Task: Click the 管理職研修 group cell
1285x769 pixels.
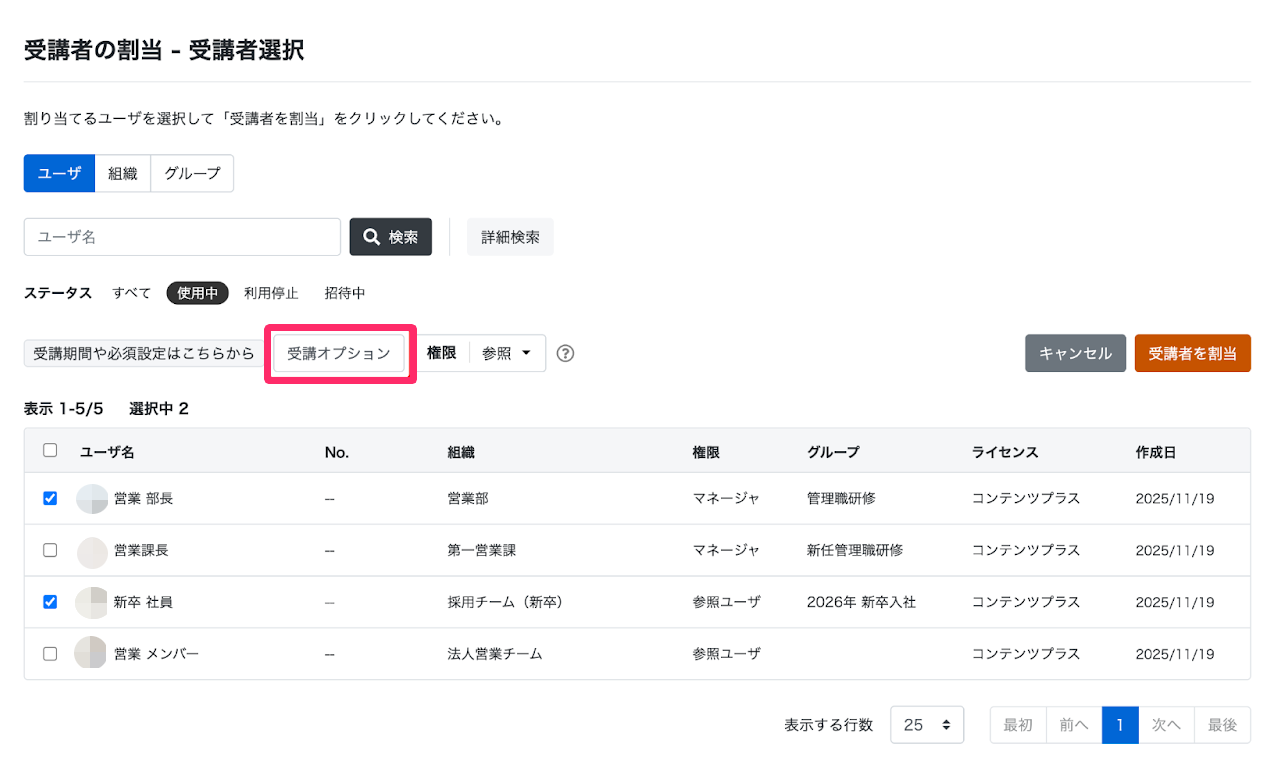Action: [841, 498]
